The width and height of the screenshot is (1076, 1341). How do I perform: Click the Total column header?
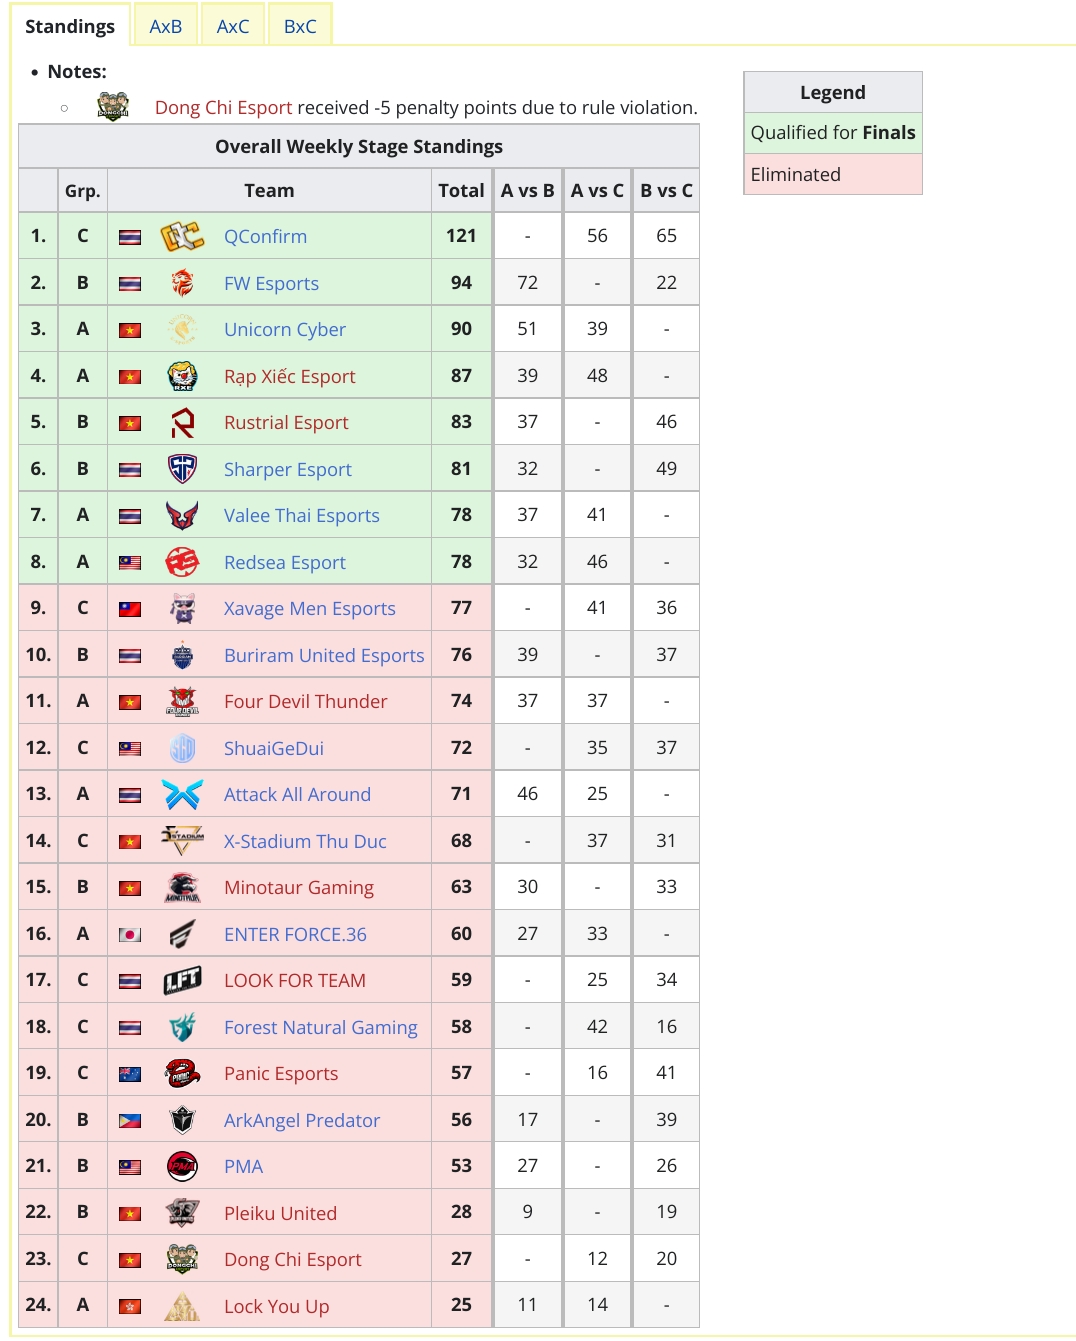(x=461, y=191)
